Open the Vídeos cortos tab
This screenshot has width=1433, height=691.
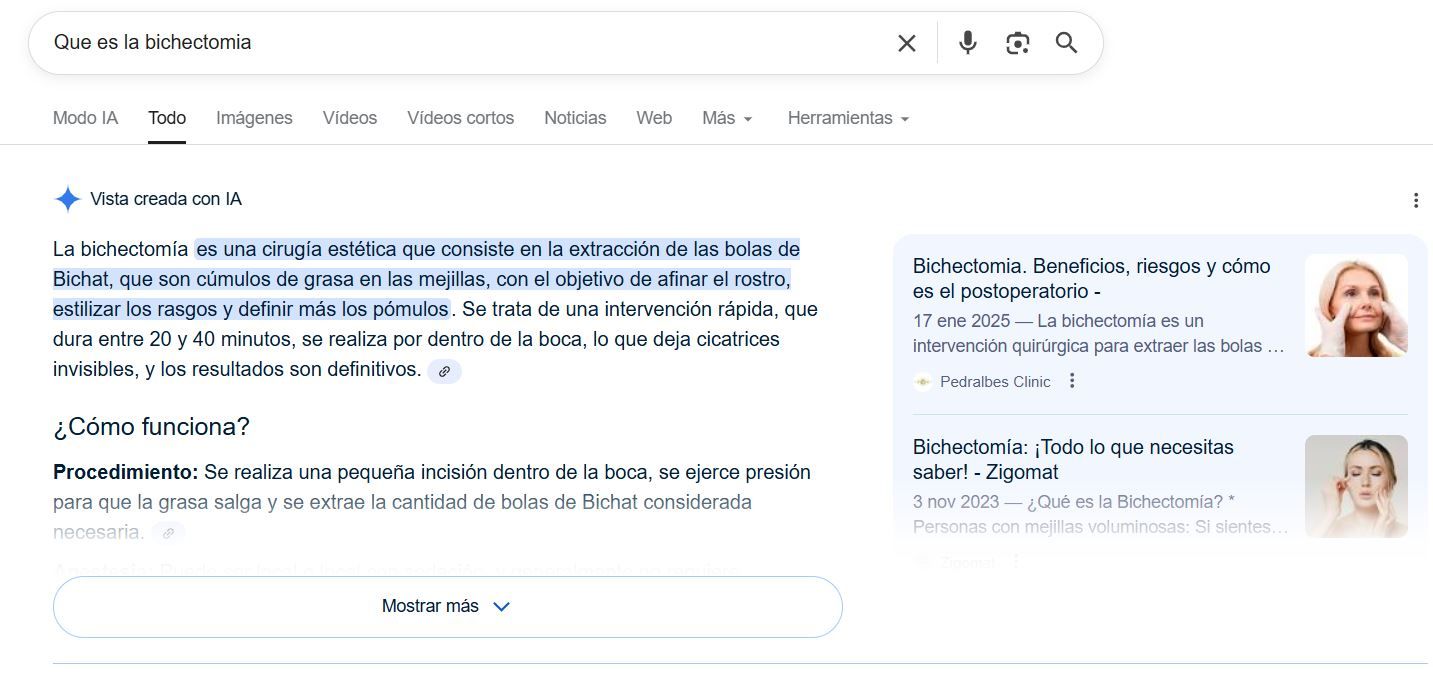[460, 118]
